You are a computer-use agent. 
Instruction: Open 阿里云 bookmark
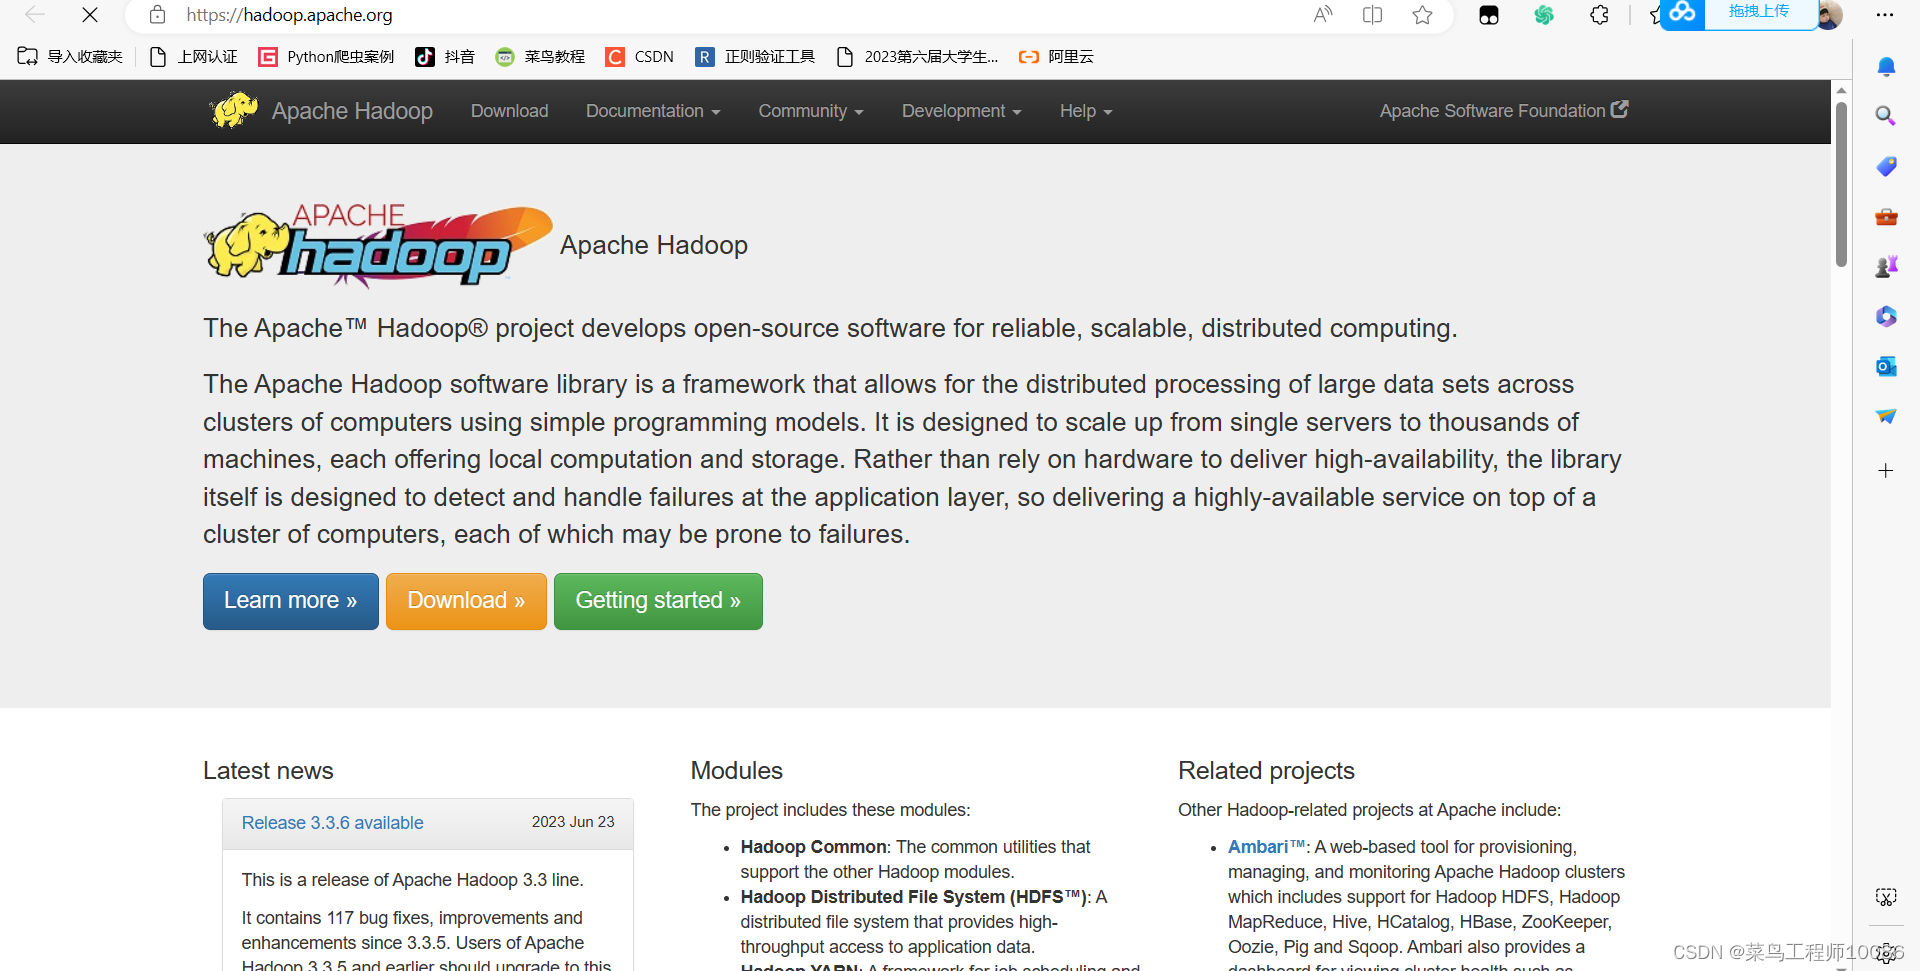pos(1056,57)
